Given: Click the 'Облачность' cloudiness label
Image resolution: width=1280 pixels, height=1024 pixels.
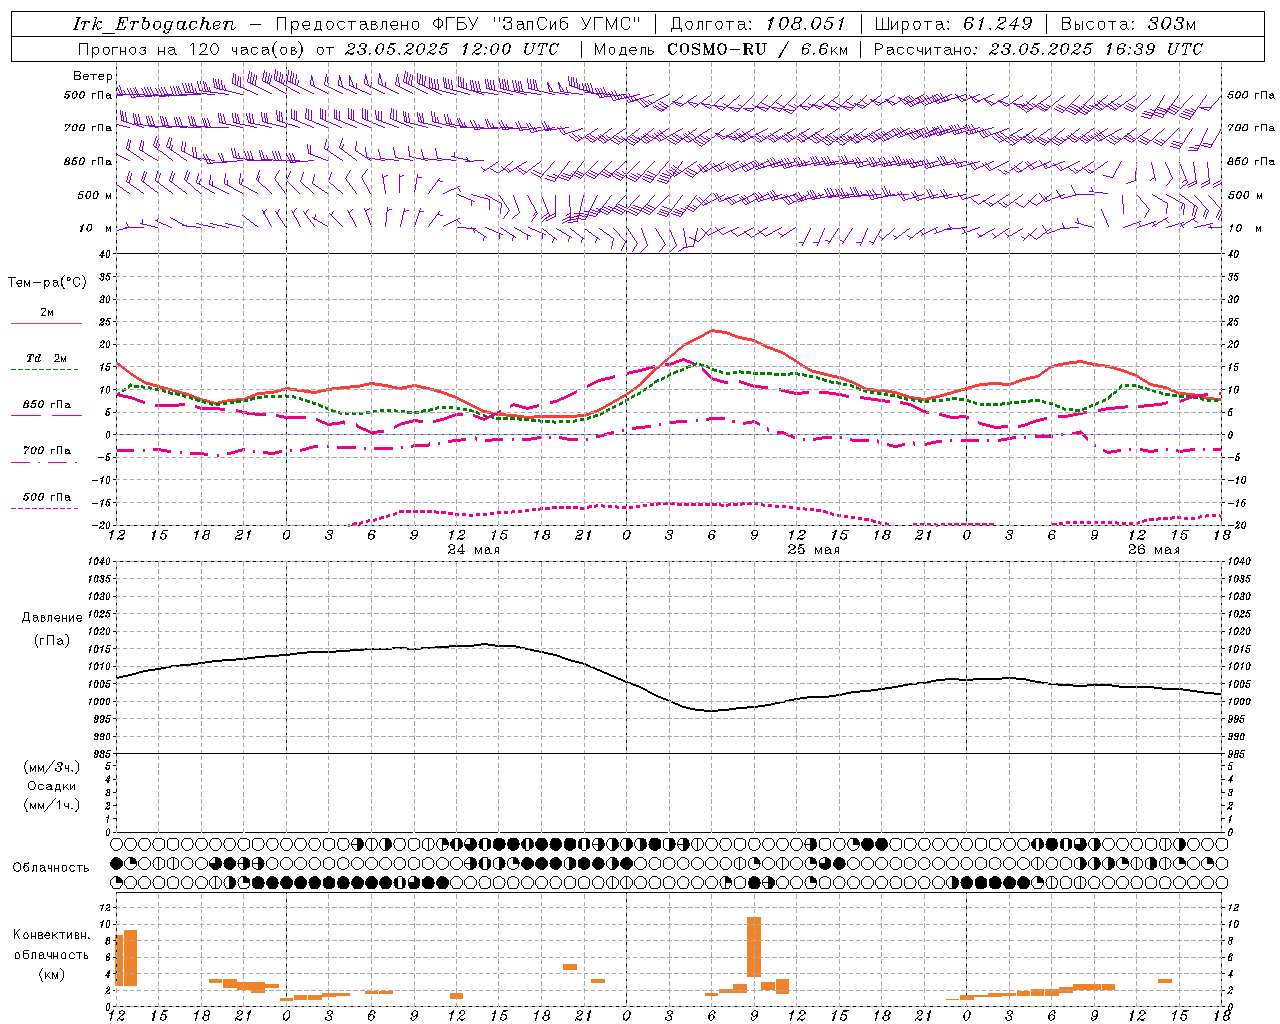Looking at the screenshot, I should tap(51, 868).
